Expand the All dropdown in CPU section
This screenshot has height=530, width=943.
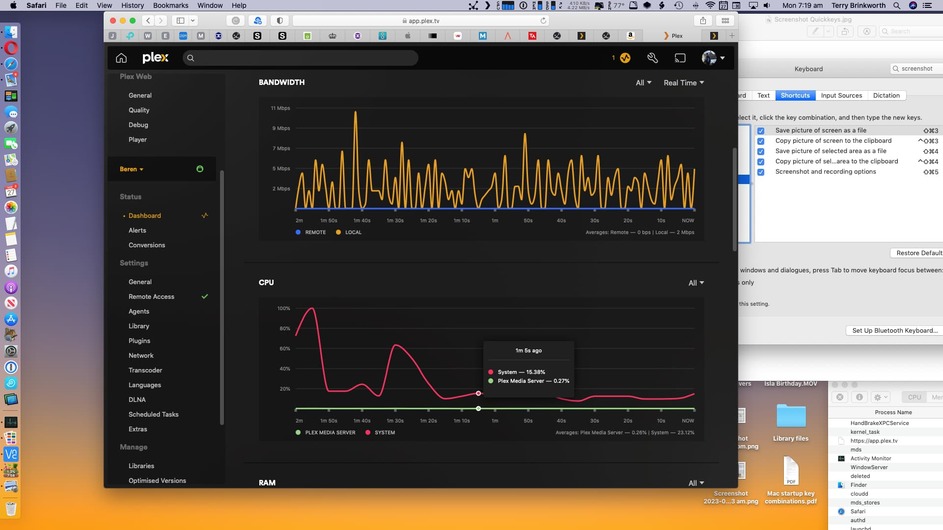pyautogui.click(x=696, y=283)
